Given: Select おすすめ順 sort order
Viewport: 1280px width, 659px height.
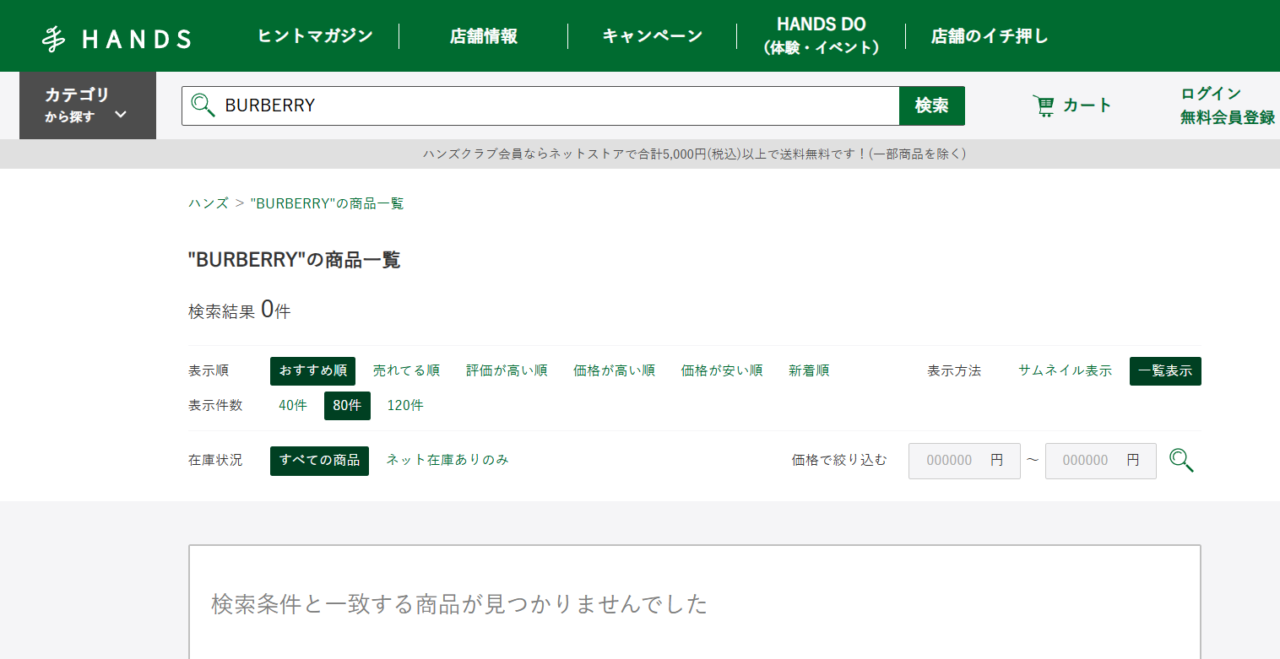Looking at the screenshot, I should (313, 371).
